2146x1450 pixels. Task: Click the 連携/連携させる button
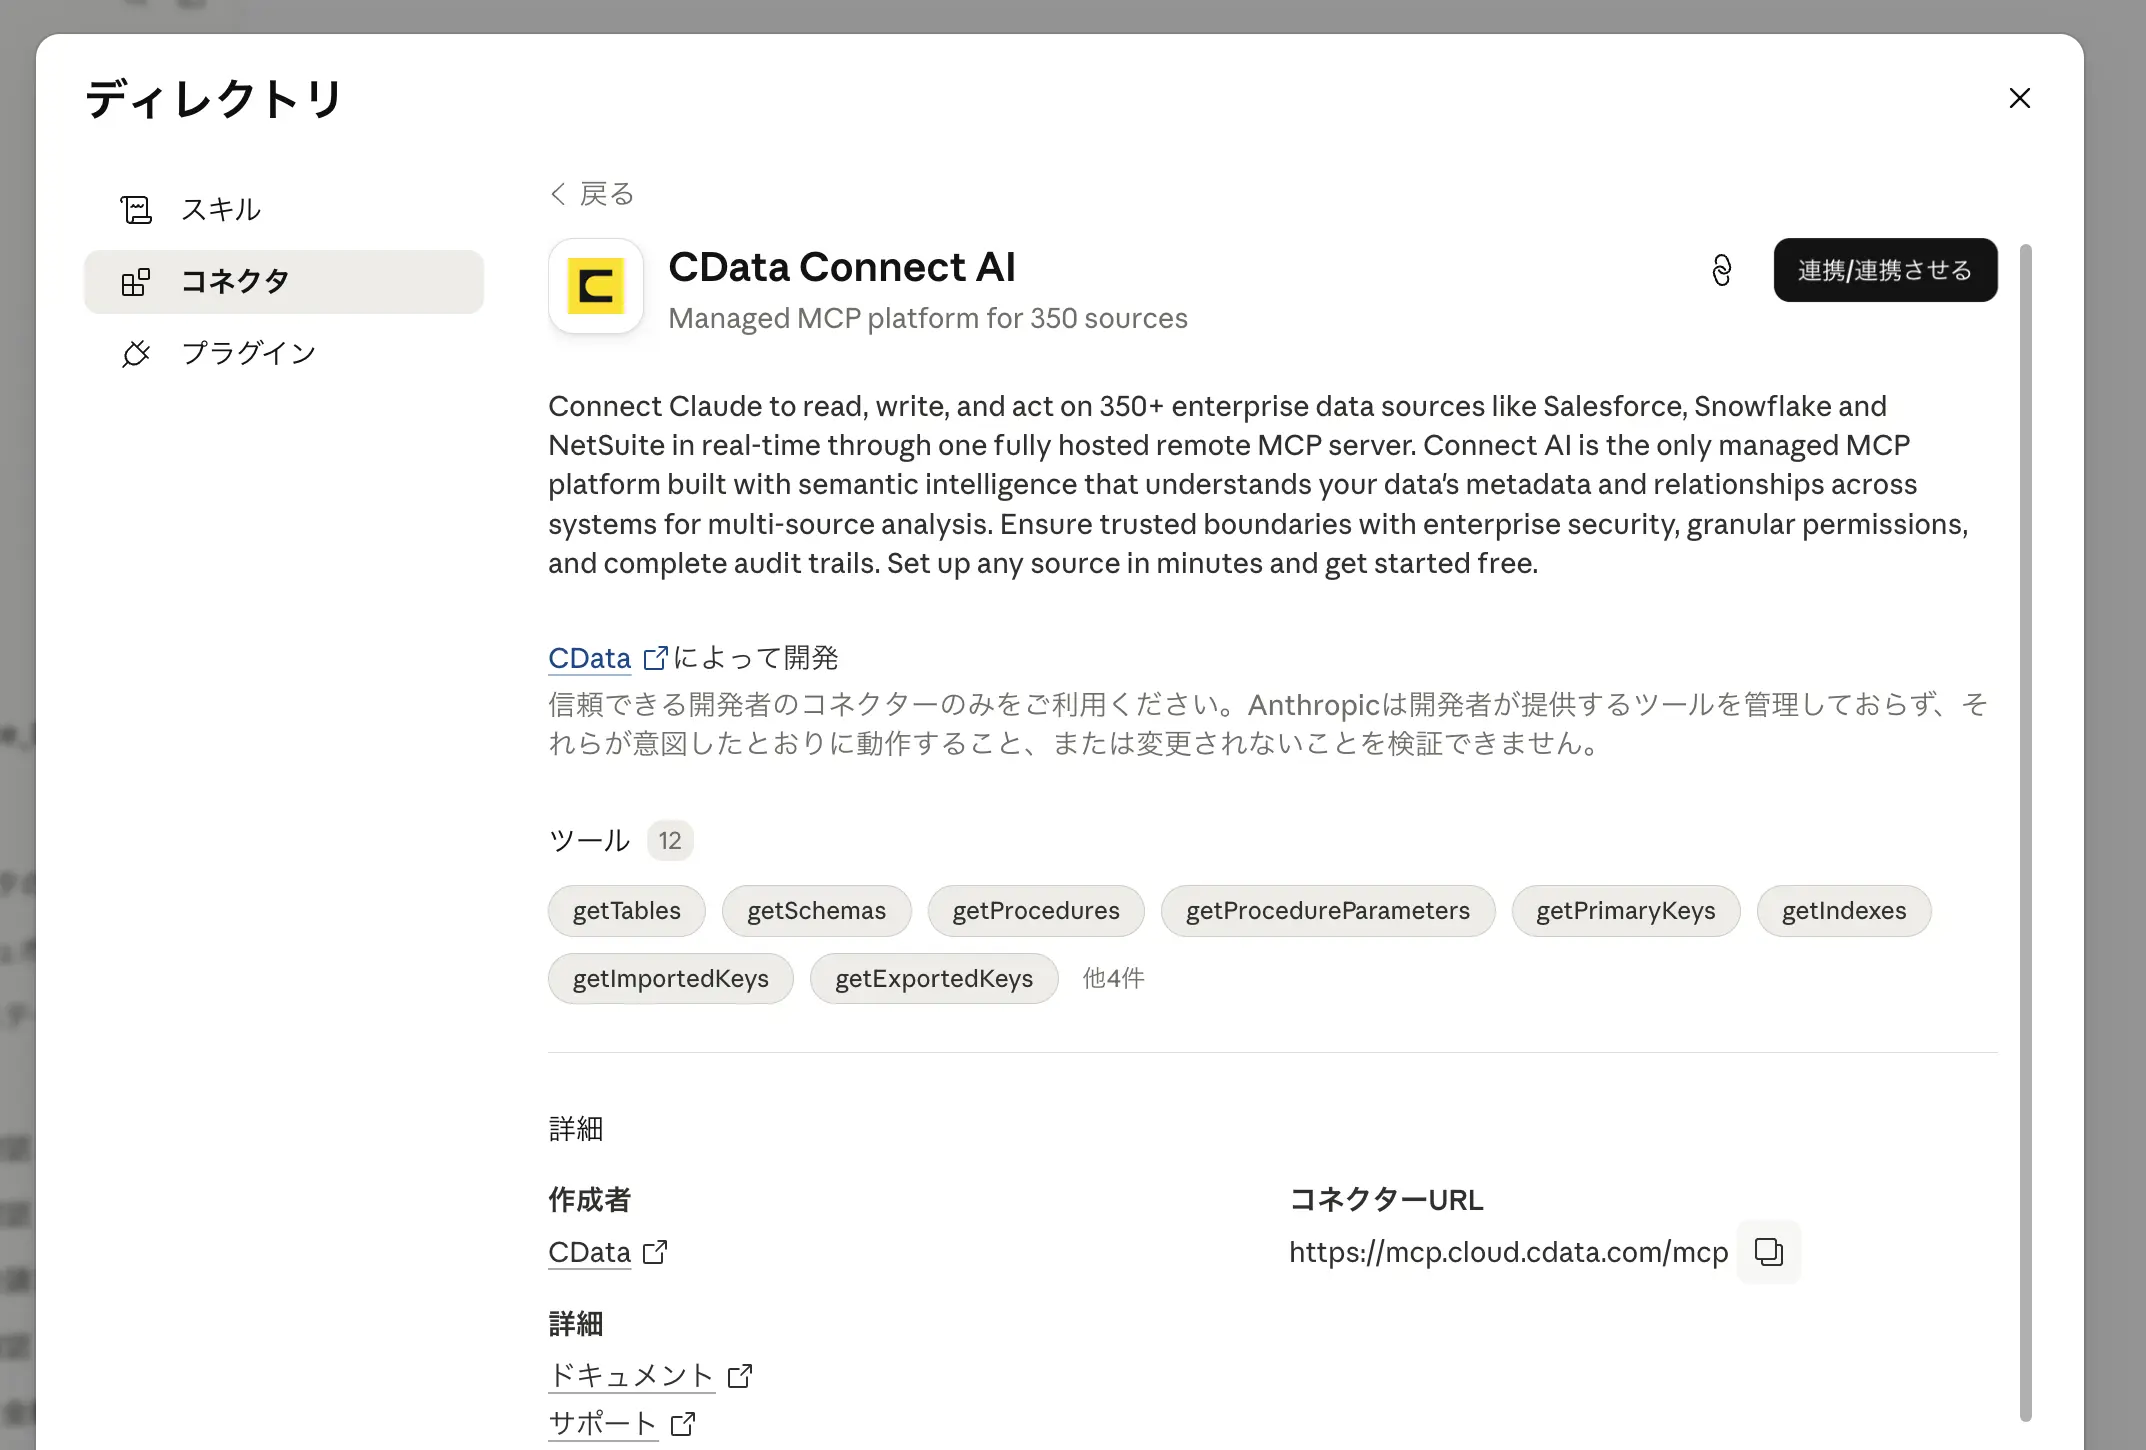(x=1885, y=270)
